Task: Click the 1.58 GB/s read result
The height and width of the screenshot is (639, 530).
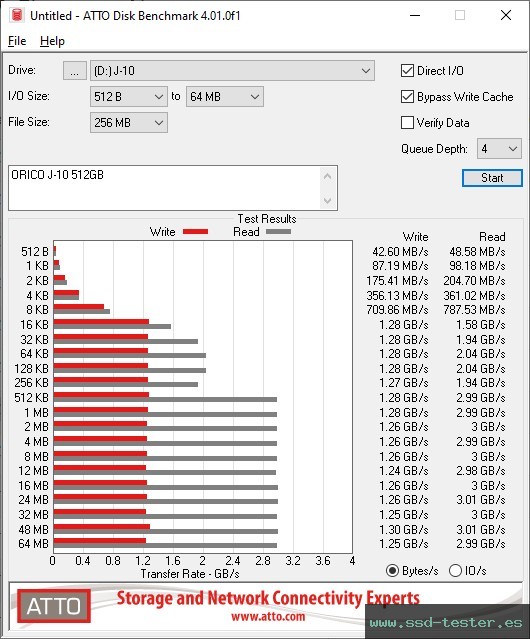Action: (x=481, y=325)
